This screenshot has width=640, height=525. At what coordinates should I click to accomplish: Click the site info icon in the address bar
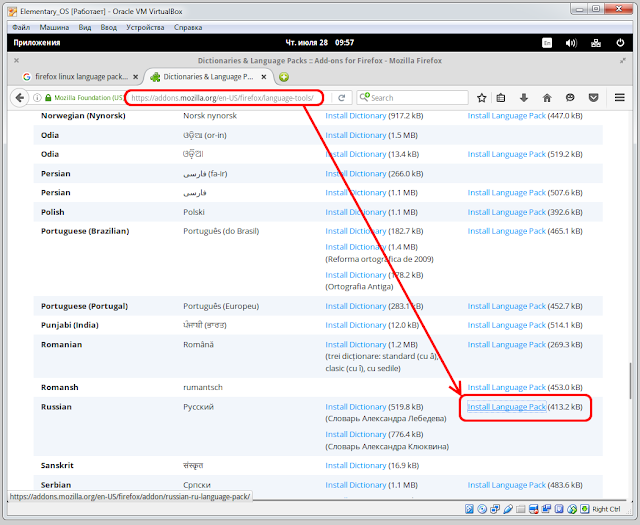click(x=37, y=98)
